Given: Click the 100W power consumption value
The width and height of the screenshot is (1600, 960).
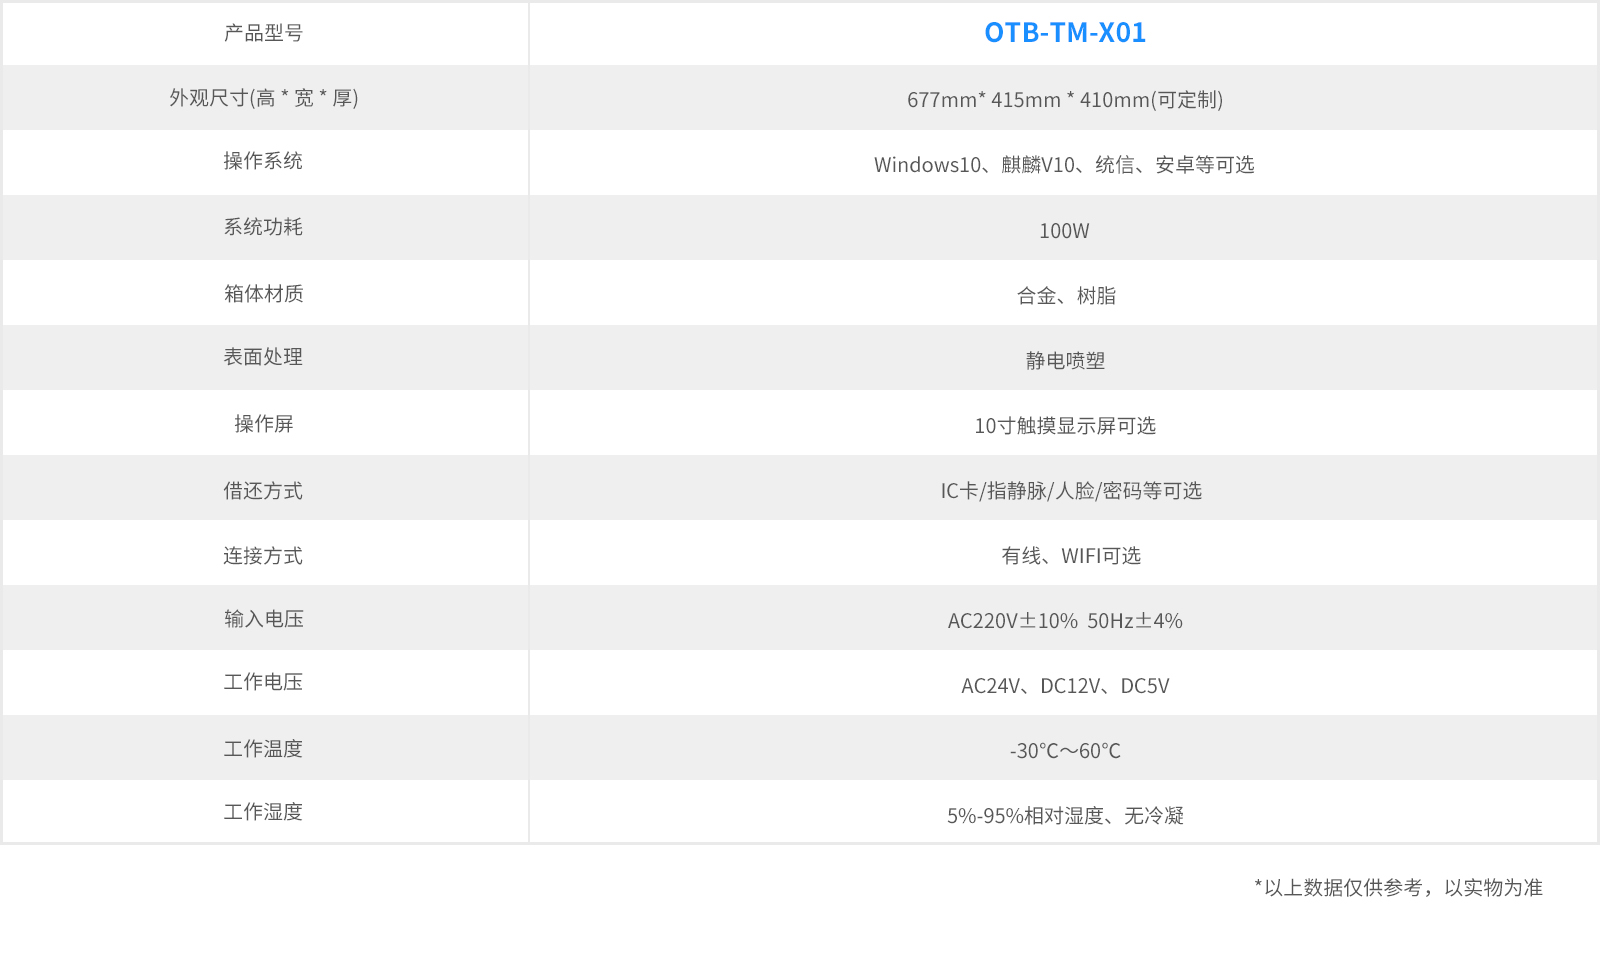Looking at the screenshot, I should pyautogui.click(x=1064, y=231).
